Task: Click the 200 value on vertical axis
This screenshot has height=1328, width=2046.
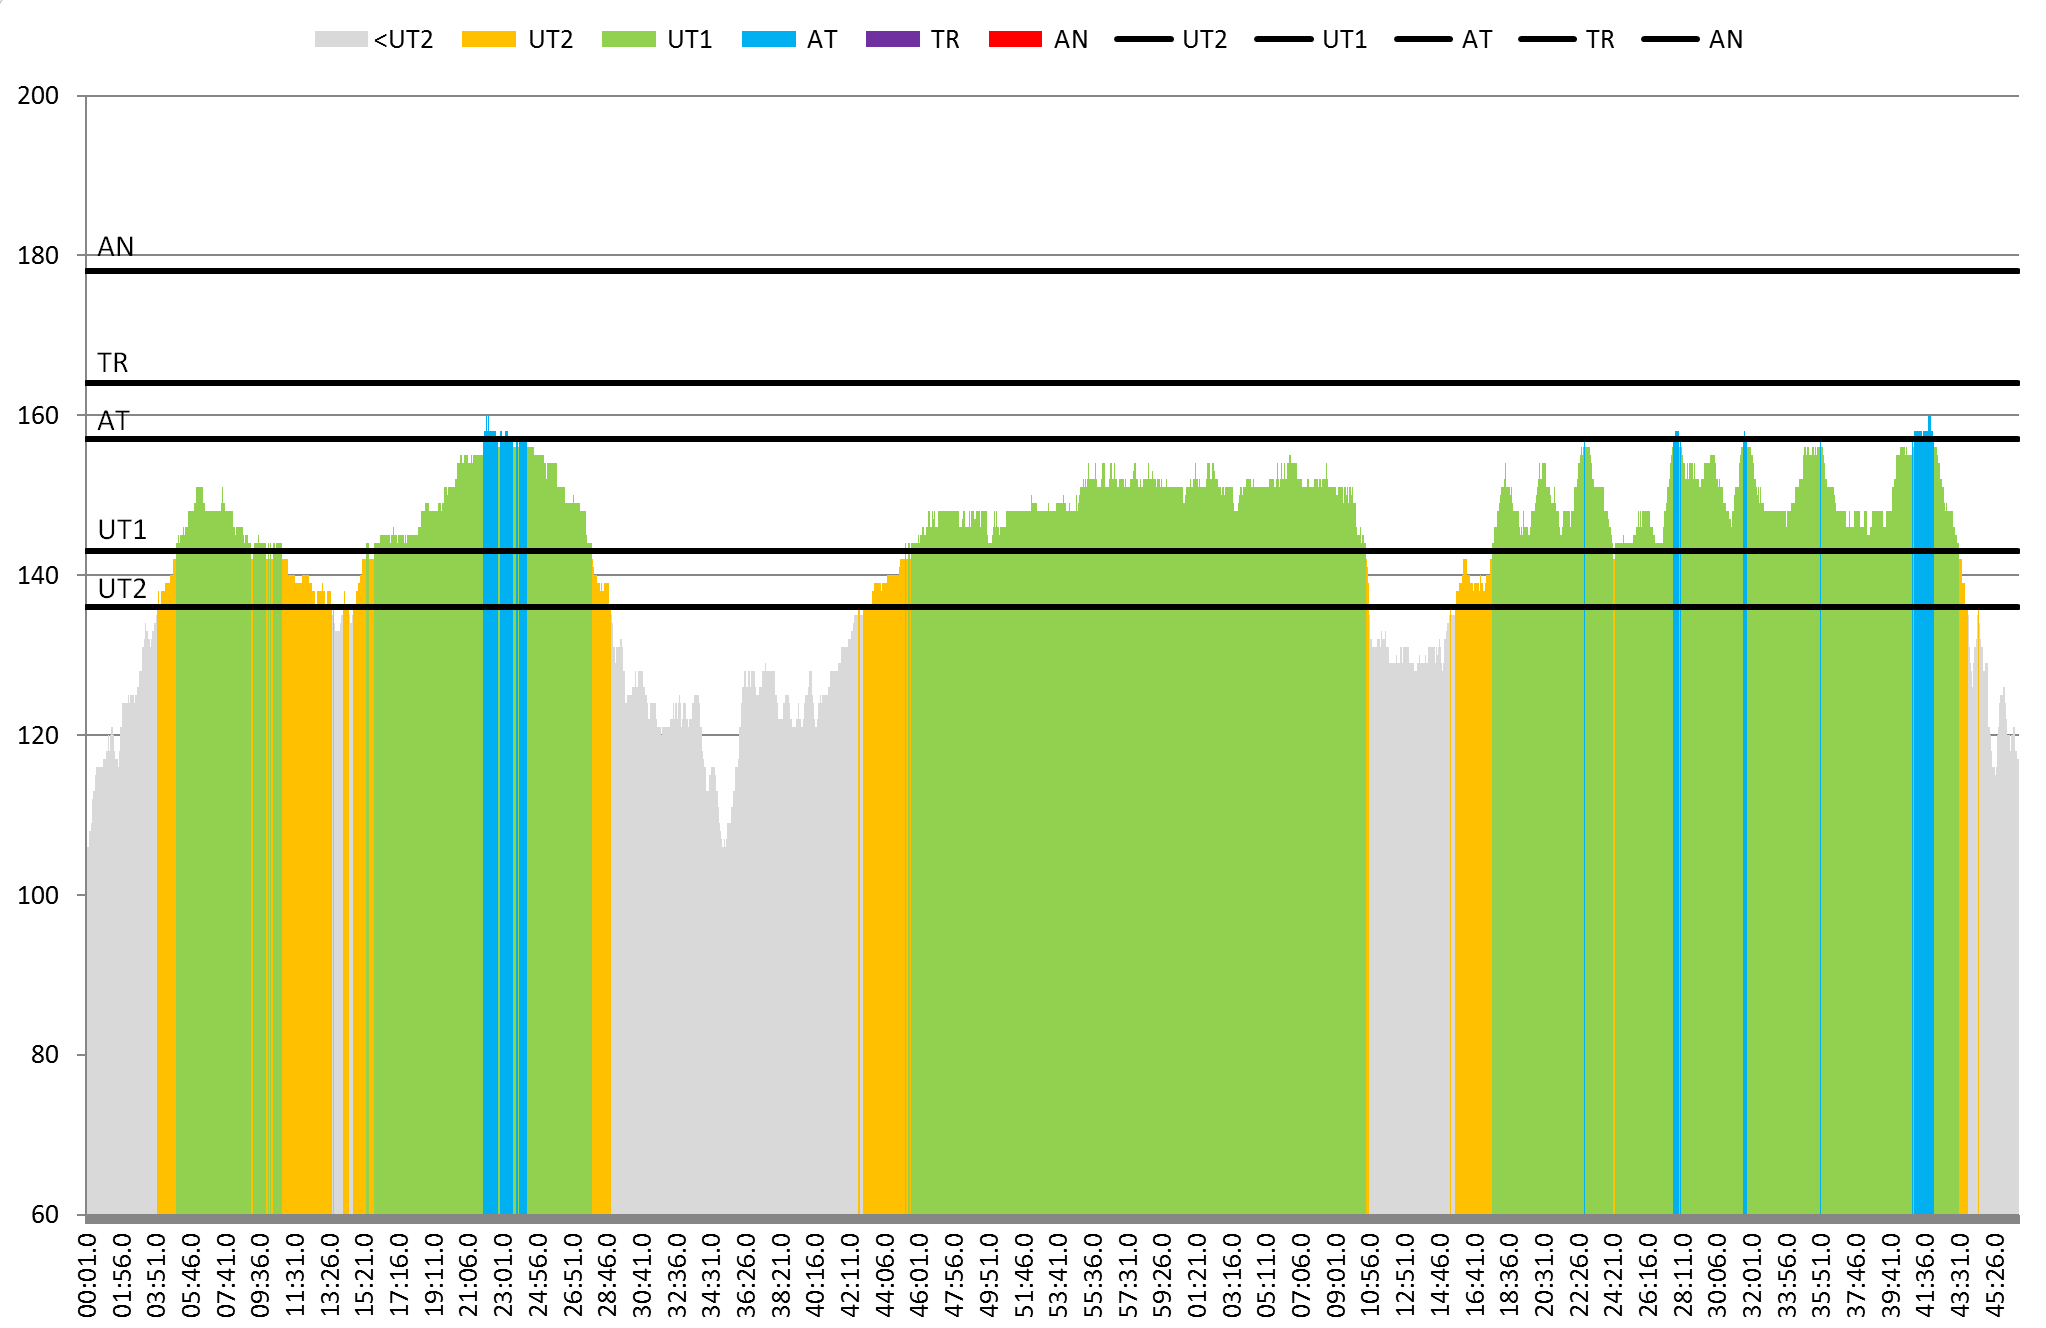Action: pyautogui.click(x=38, y=96)
